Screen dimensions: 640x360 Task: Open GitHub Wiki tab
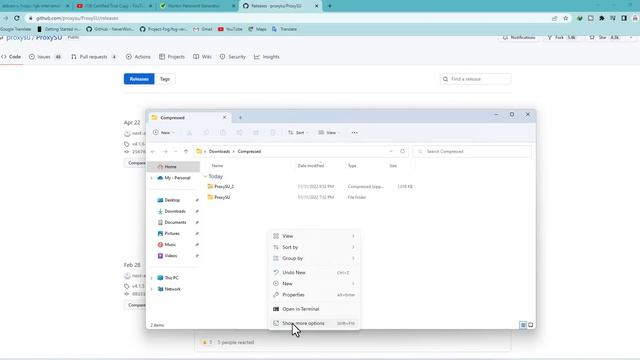[x=202, y=57]
